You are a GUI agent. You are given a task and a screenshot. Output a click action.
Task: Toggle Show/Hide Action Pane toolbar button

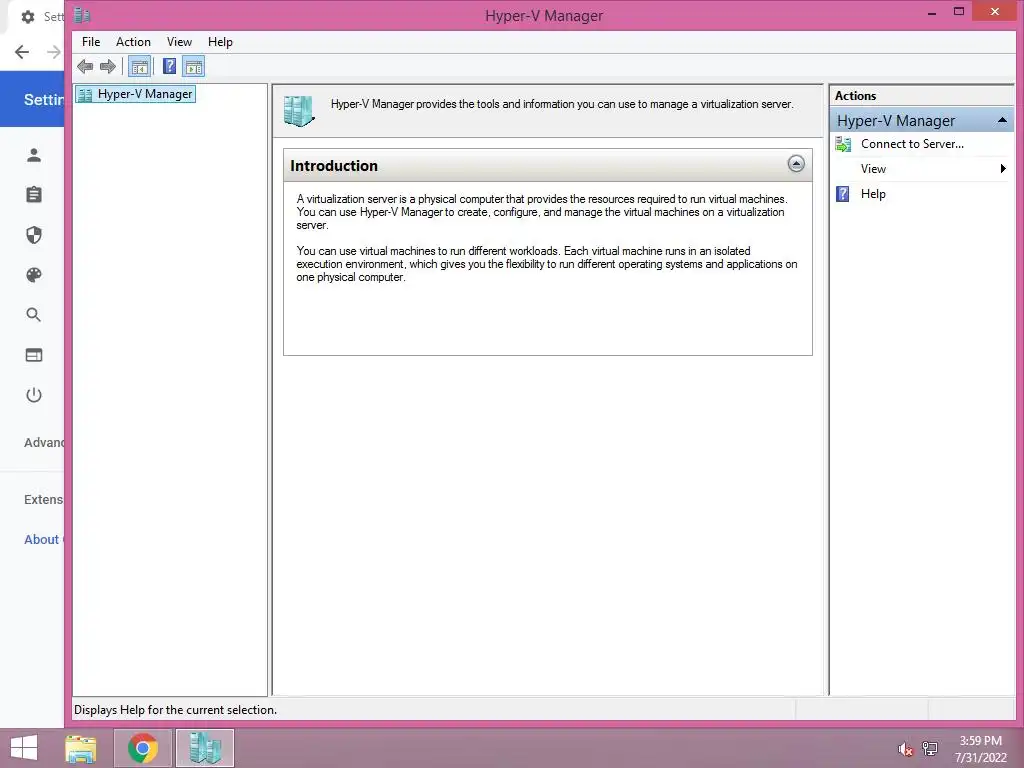(x=194, y=66)
